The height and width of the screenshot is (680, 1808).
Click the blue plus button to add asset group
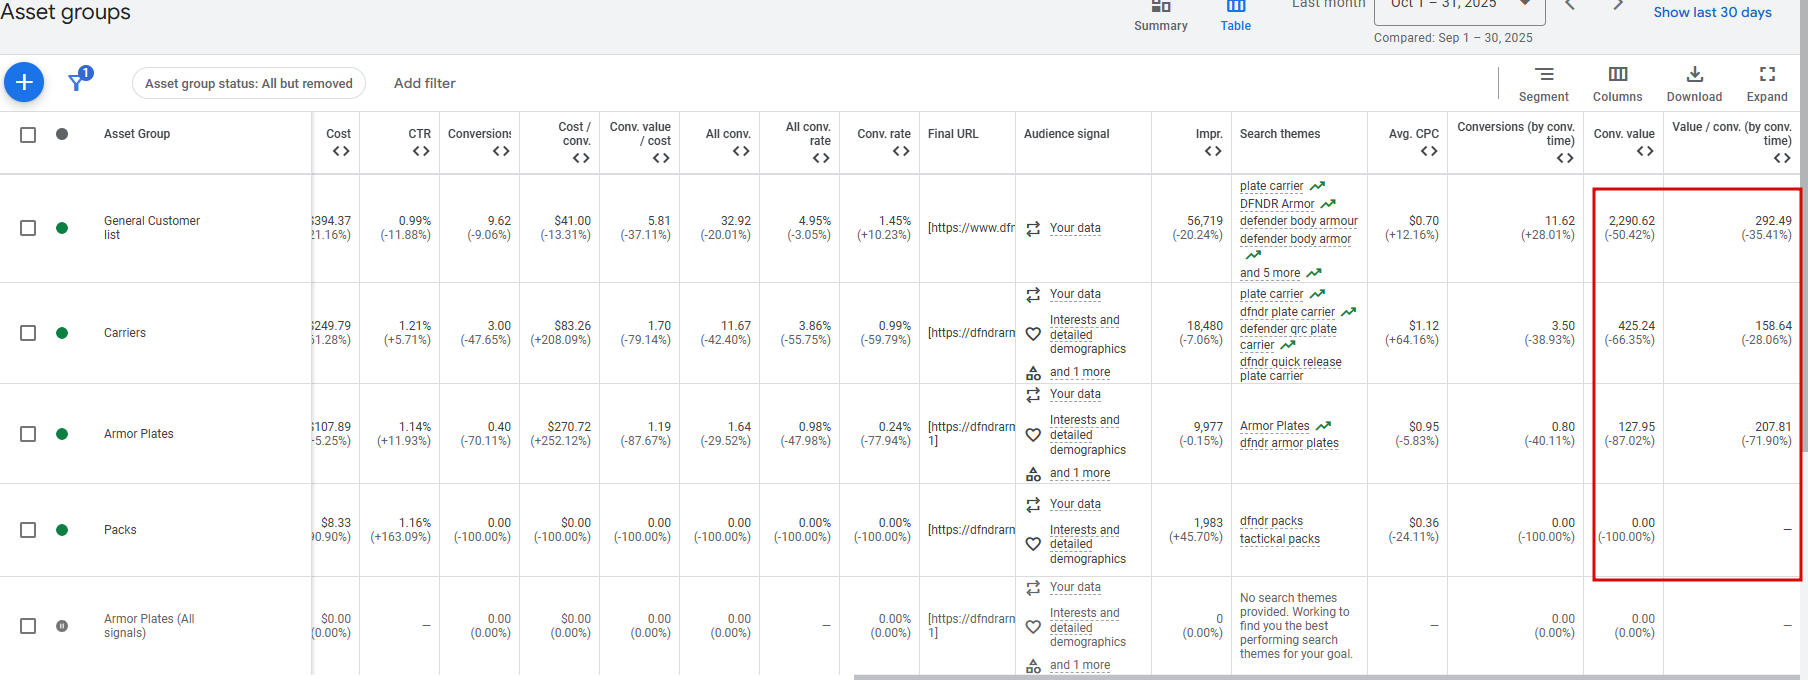tap(24, 82)
